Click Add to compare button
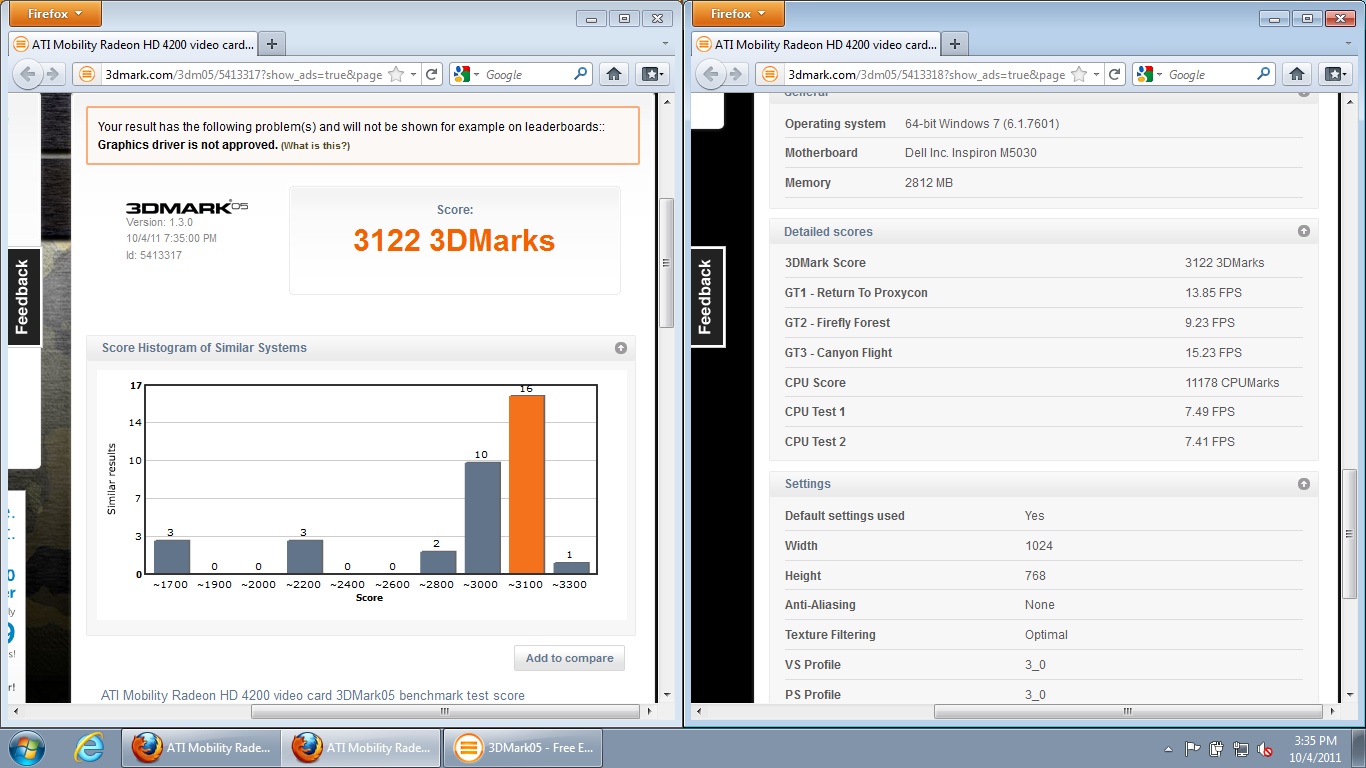 tap(569, 658)
